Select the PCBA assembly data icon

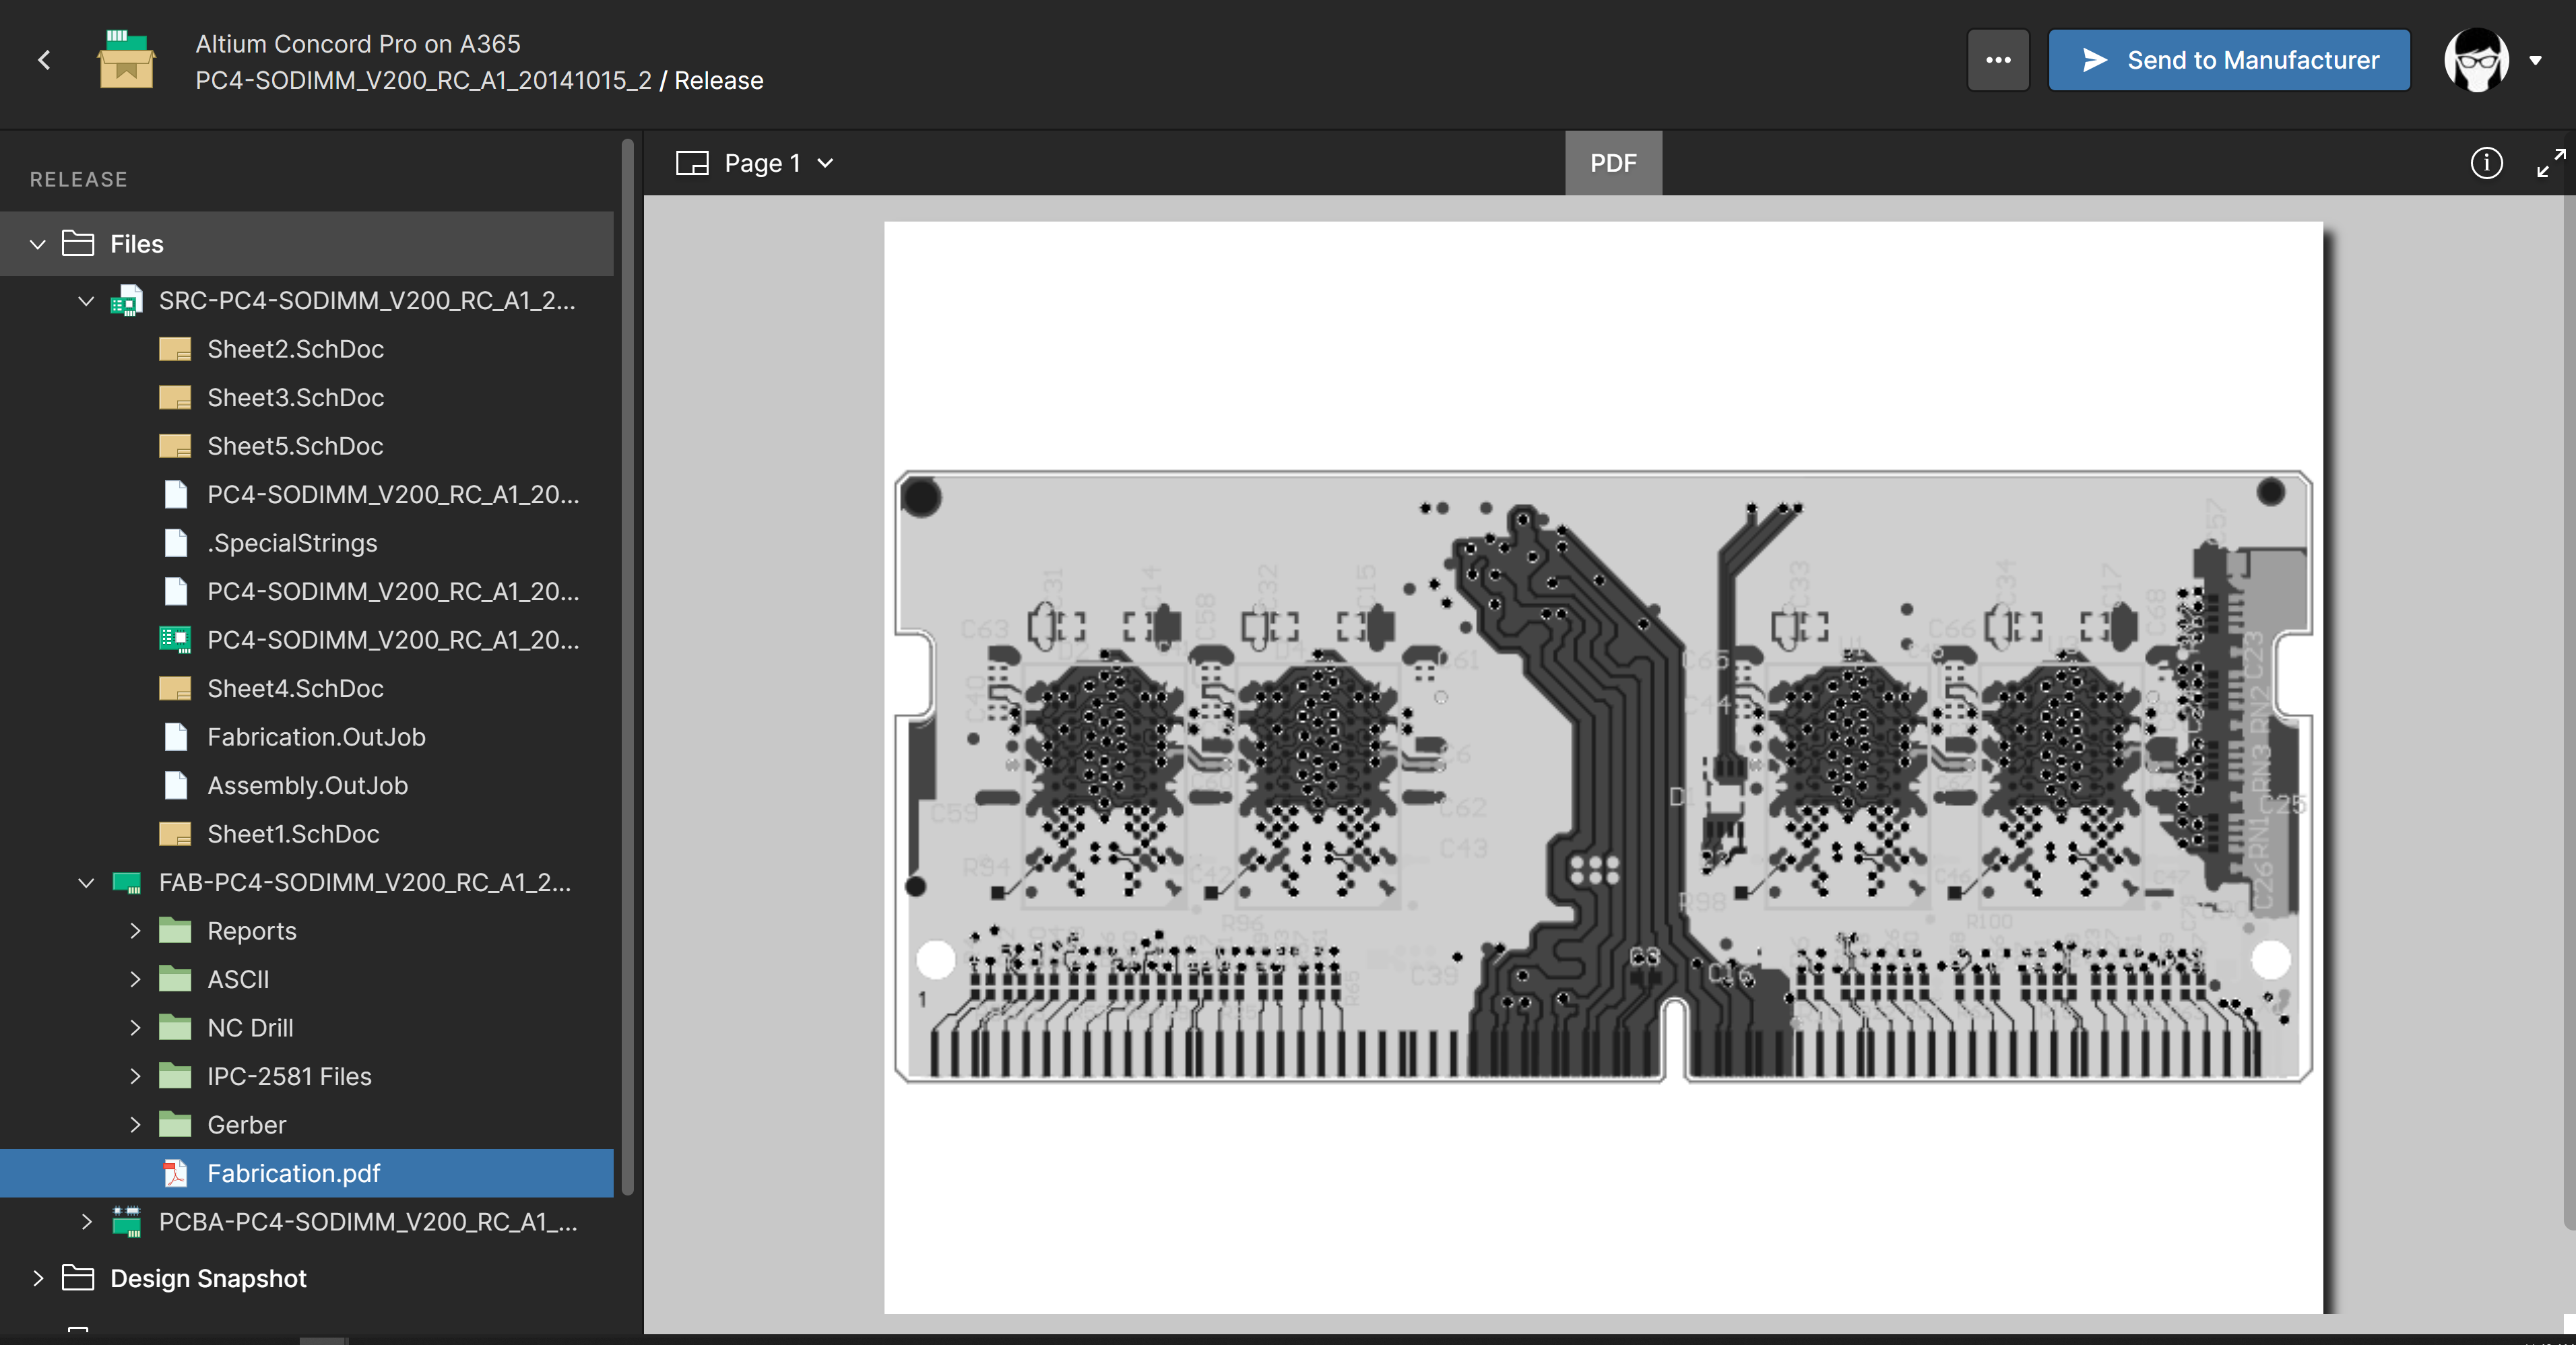pyautogui.click(x=126, y=1221)
